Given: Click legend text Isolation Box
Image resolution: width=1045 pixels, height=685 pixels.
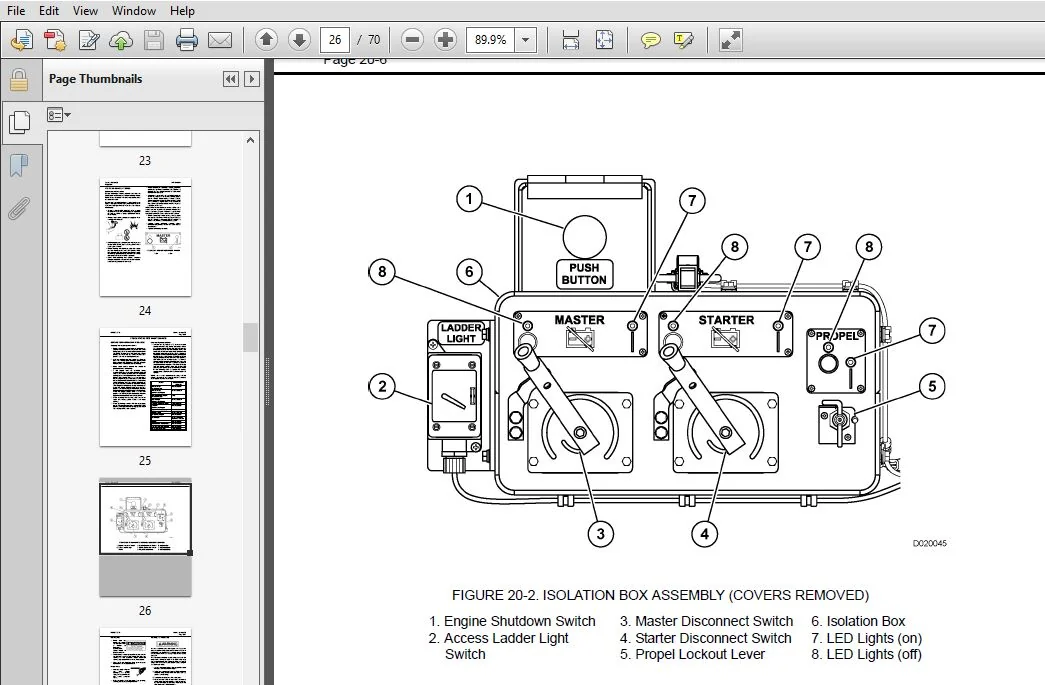Looking at the screenshot, I should click(866, 621).
